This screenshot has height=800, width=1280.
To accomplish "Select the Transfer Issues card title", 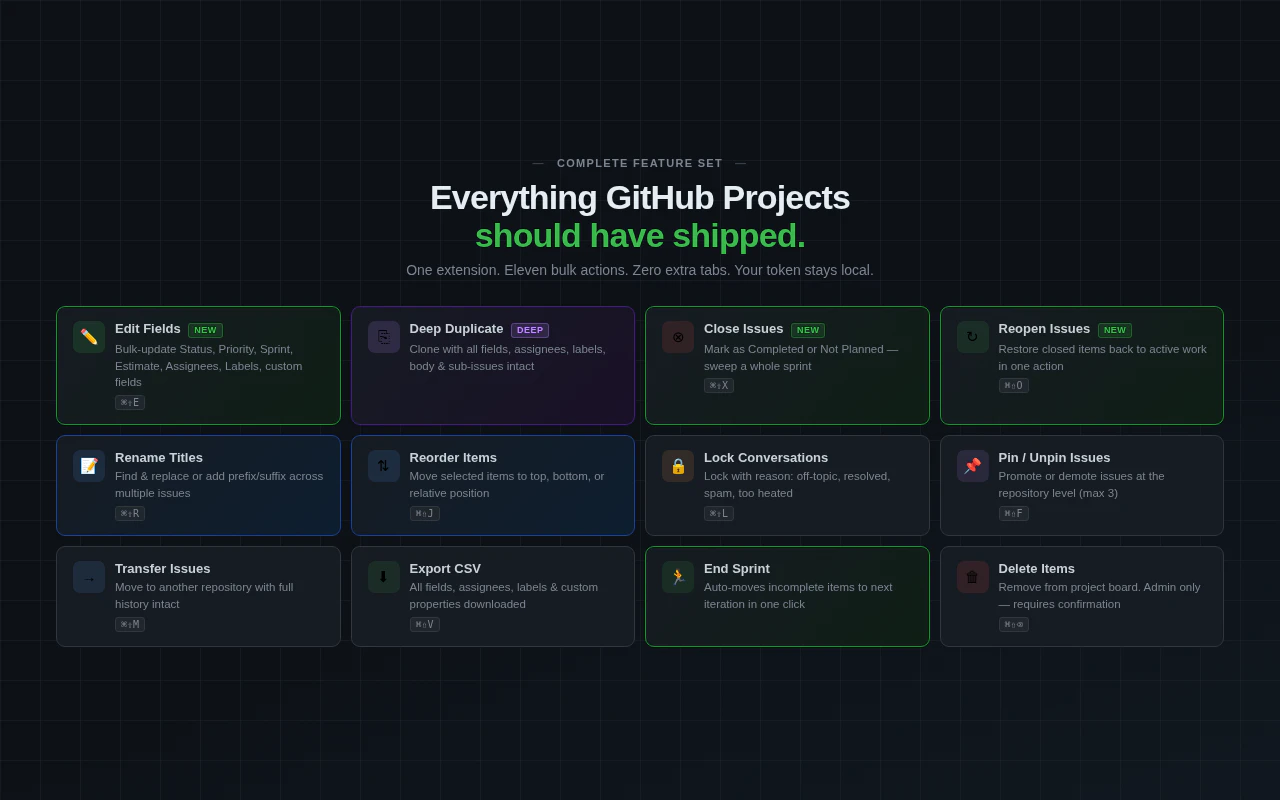I will 163,569.
